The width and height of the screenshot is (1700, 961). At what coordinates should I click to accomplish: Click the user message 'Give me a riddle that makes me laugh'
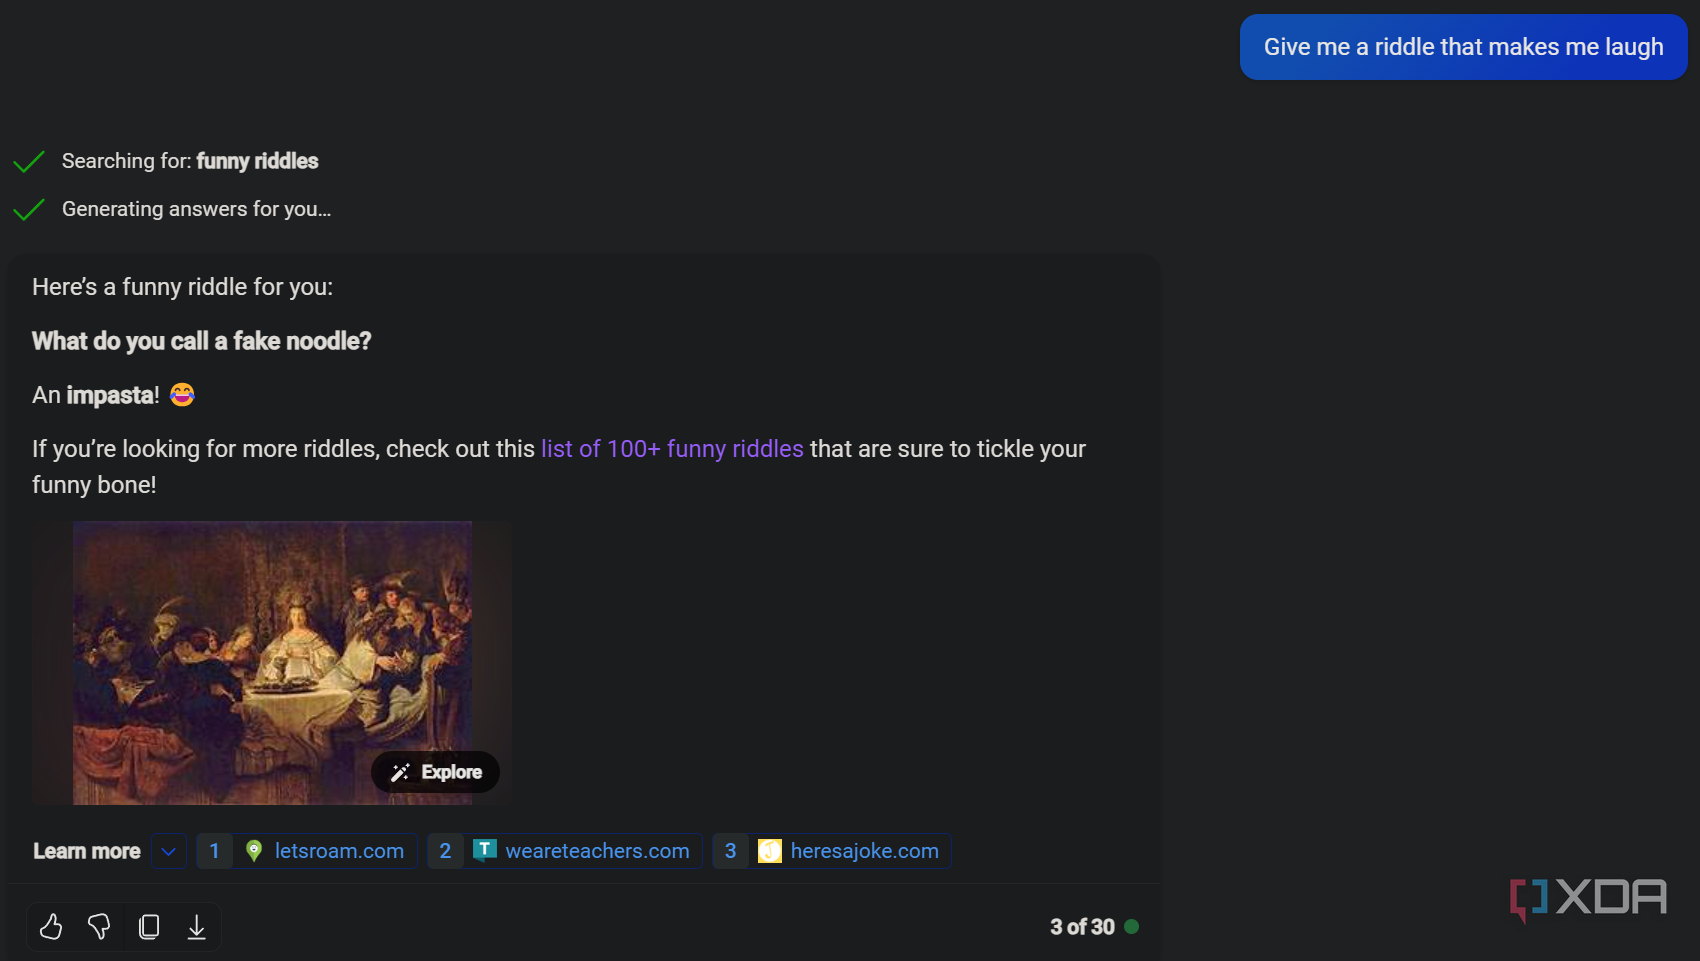[1463, 47]
